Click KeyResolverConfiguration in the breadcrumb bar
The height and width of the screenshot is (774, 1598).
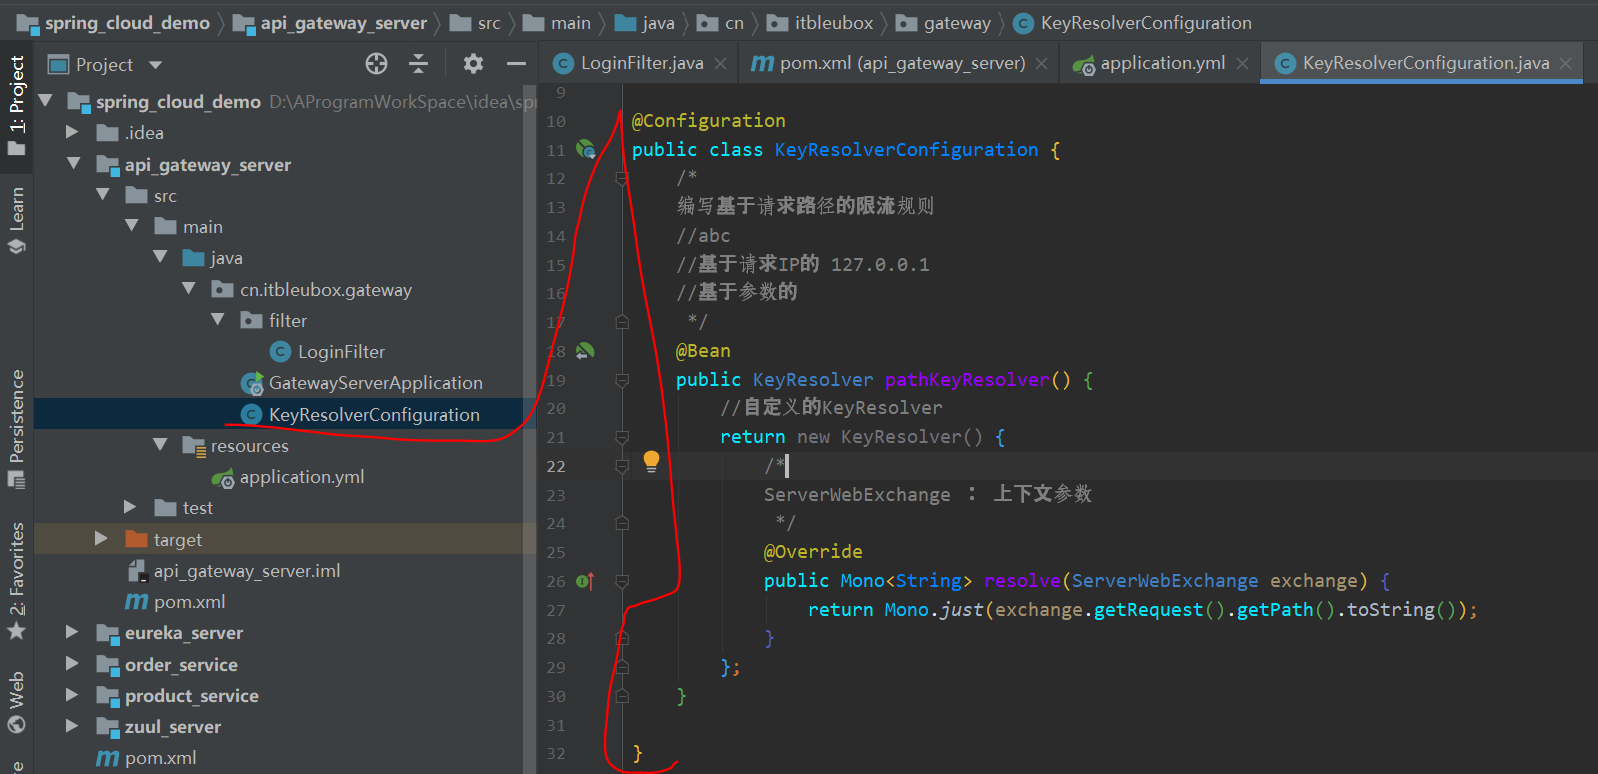[1132, 22]
